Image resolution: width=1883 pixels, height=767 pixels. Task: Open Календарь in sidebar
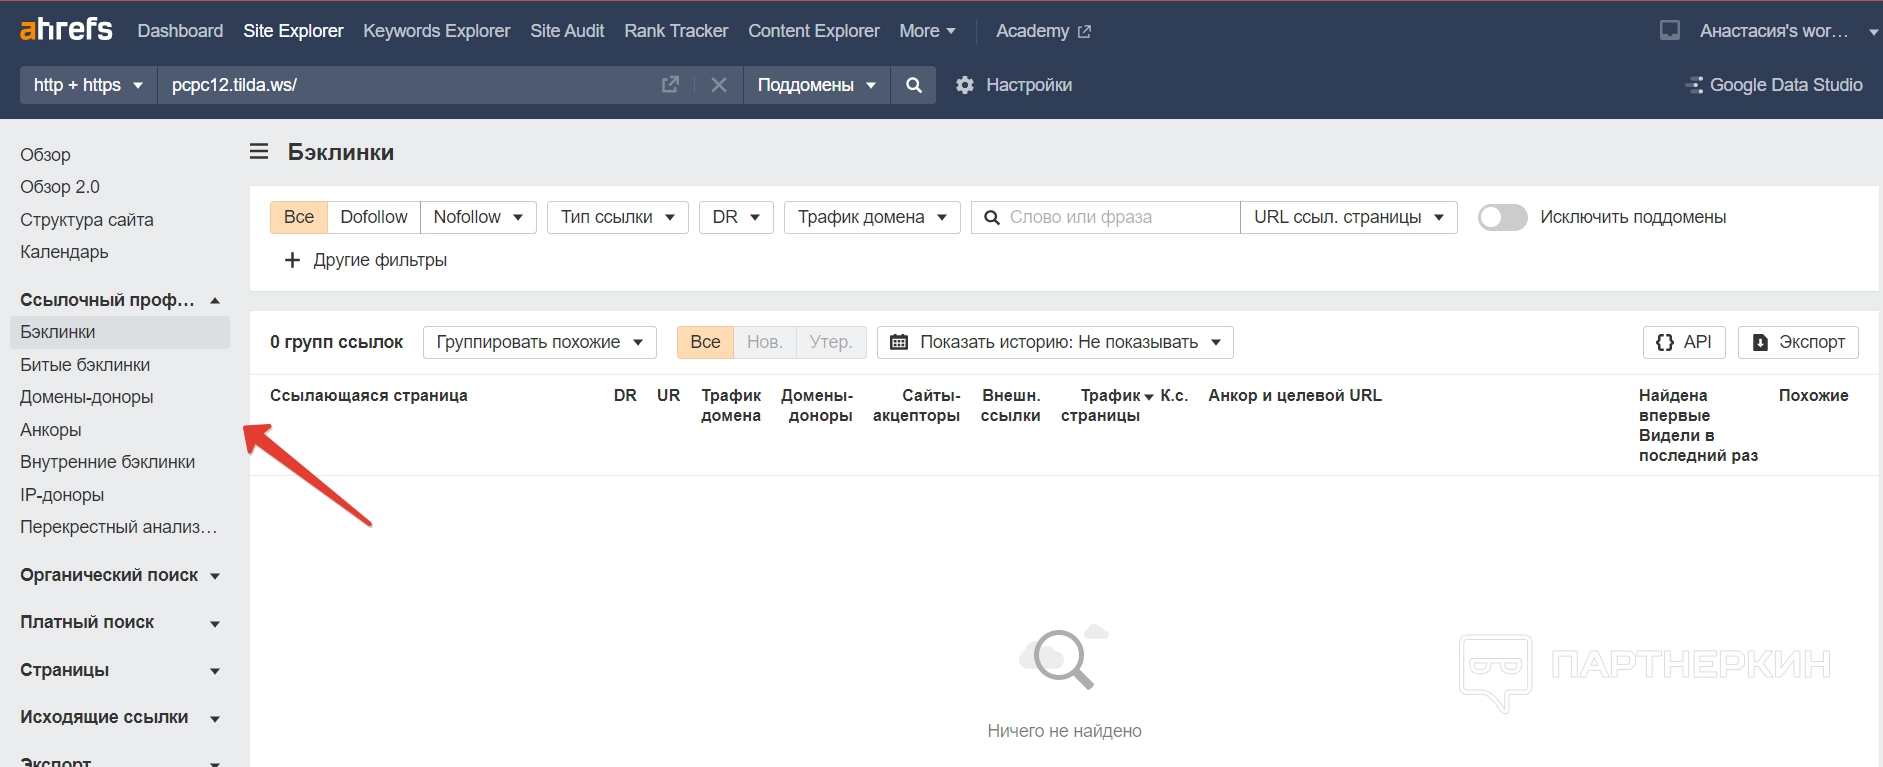(x=64, y=252)
